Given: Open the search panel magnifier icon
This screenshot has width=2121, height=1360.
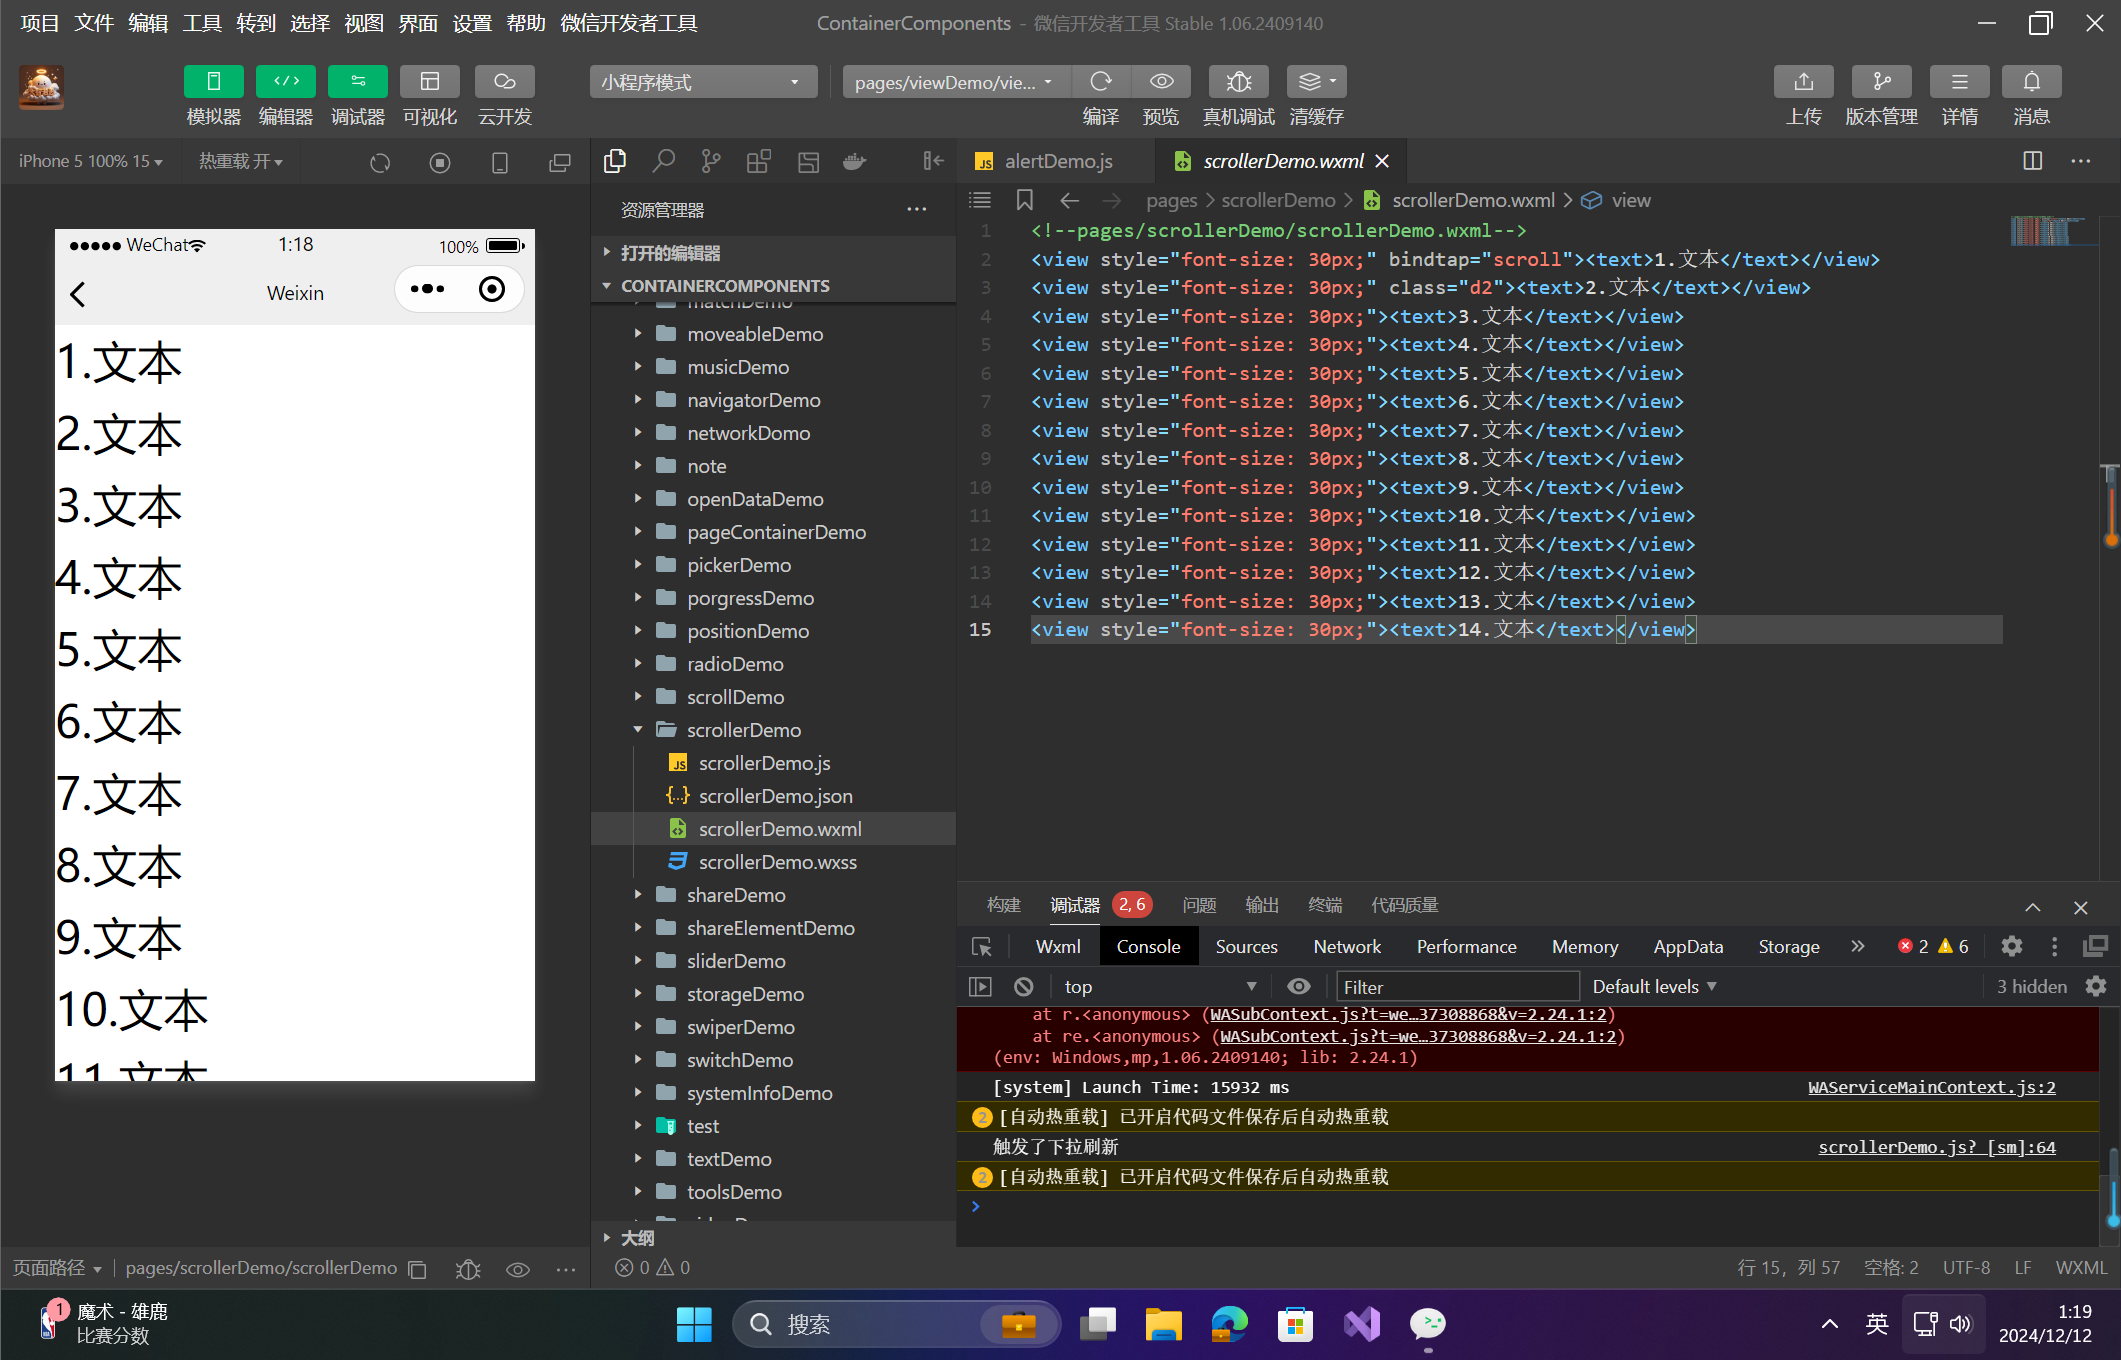Looking at the screenshot, I should (x=663, y=161).
